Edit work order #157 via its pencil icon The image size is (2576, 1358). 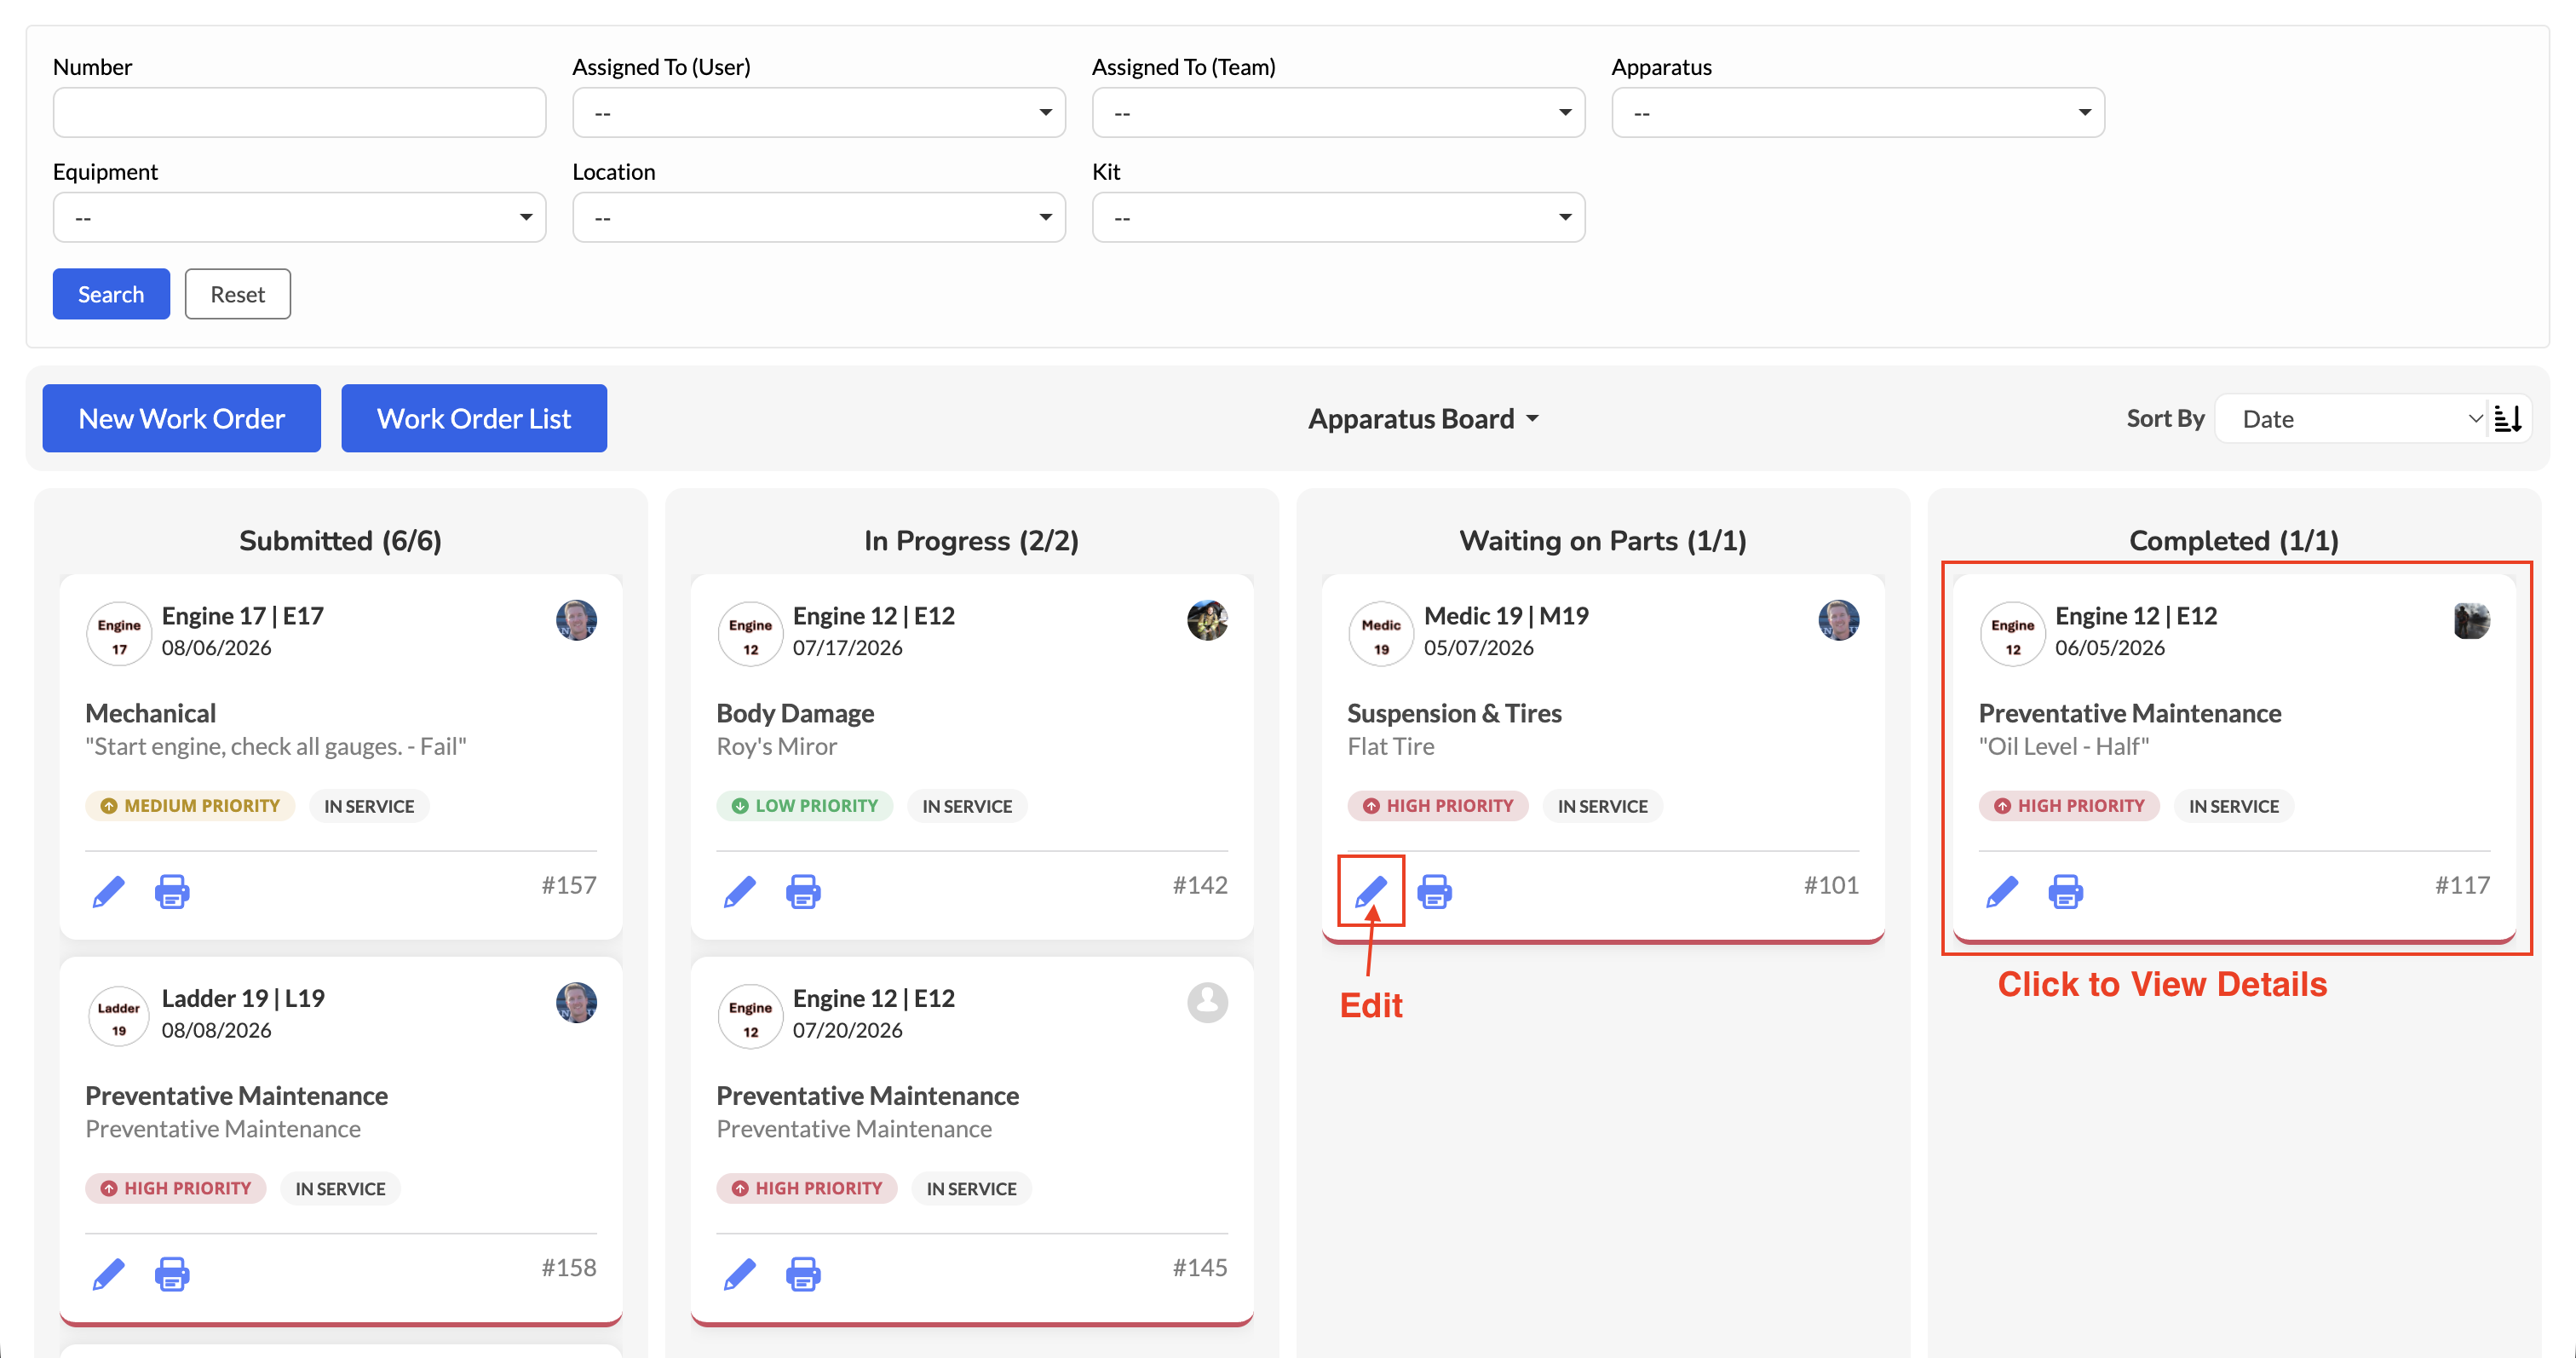(108, 891)
